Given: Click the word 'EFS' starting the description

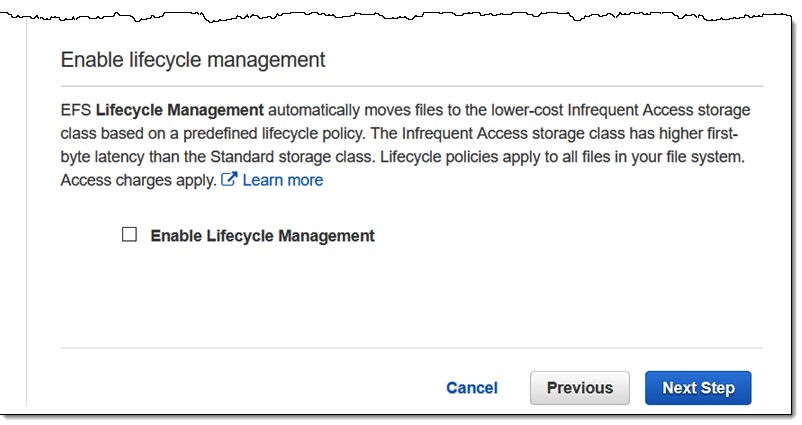Looking at the screenshot, I should [x=76, y=109].
